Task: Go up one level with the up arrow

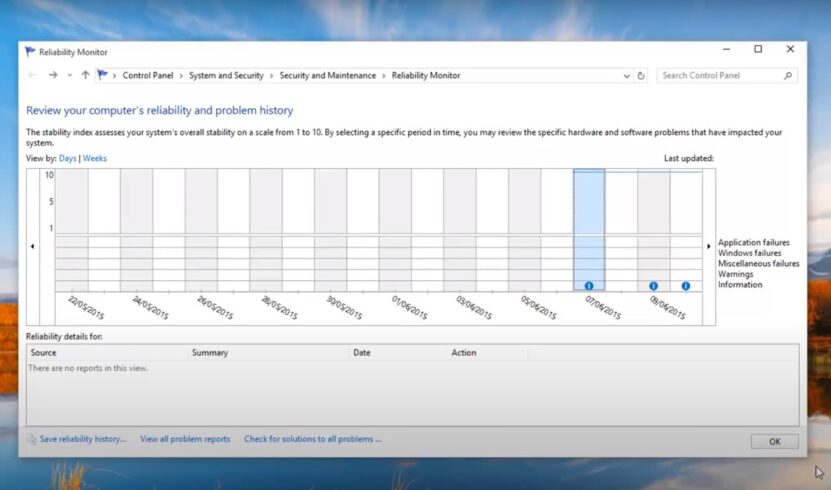Action: click(x=85, y=75)
